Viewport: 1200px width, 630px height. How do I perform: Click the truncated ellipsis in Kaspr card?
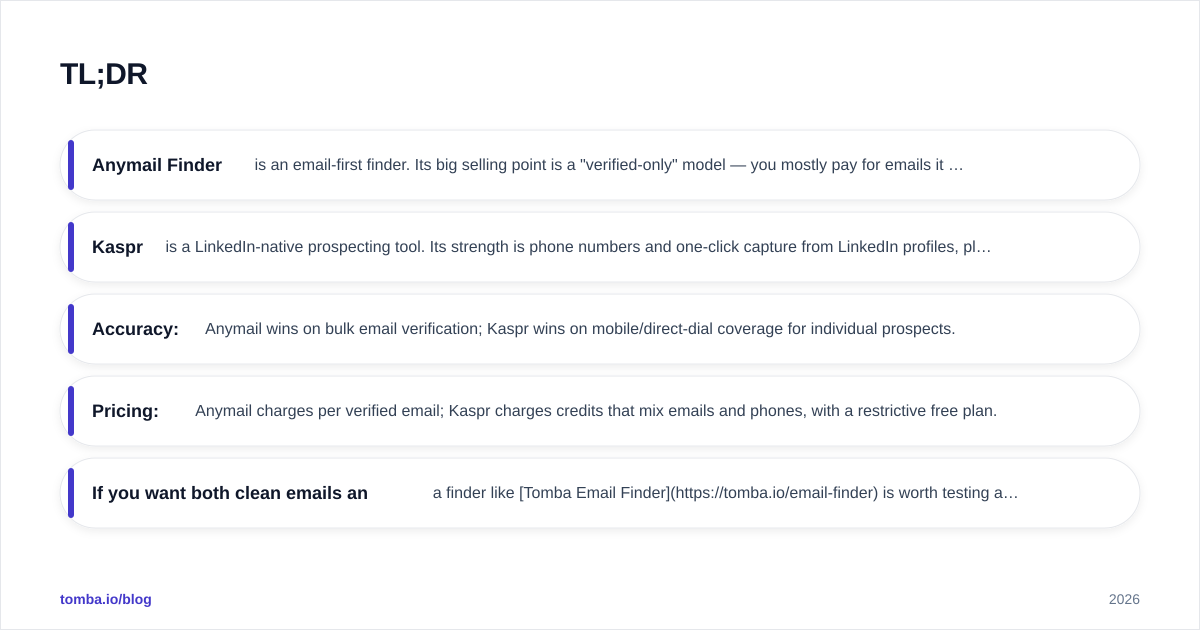pyautogui.click(x=984, y=247)
